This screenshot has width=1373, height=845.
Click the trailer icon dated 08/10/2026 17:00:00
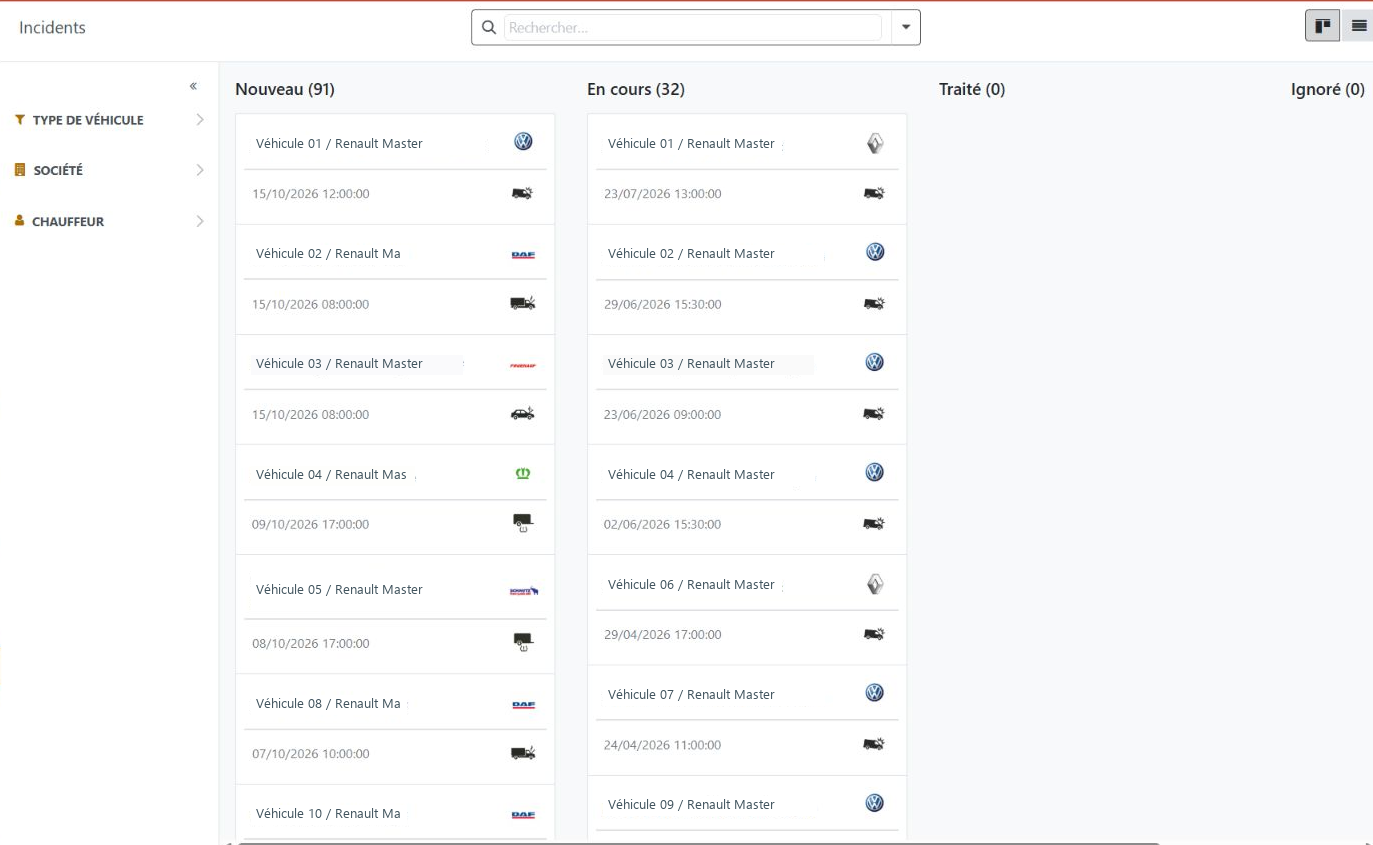click(522, 642)
